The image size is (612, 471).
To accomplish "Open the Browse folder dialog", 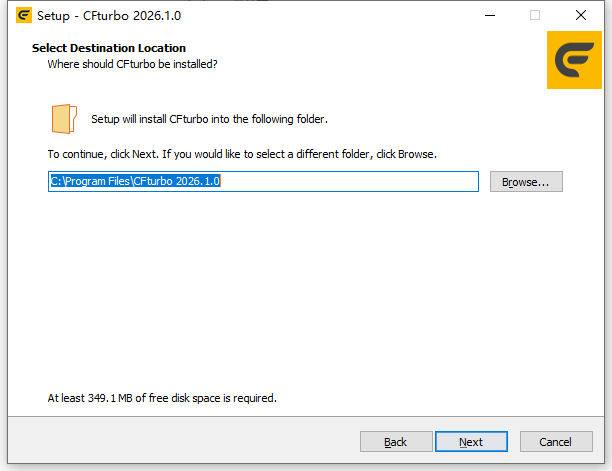I will coord(526,182).
